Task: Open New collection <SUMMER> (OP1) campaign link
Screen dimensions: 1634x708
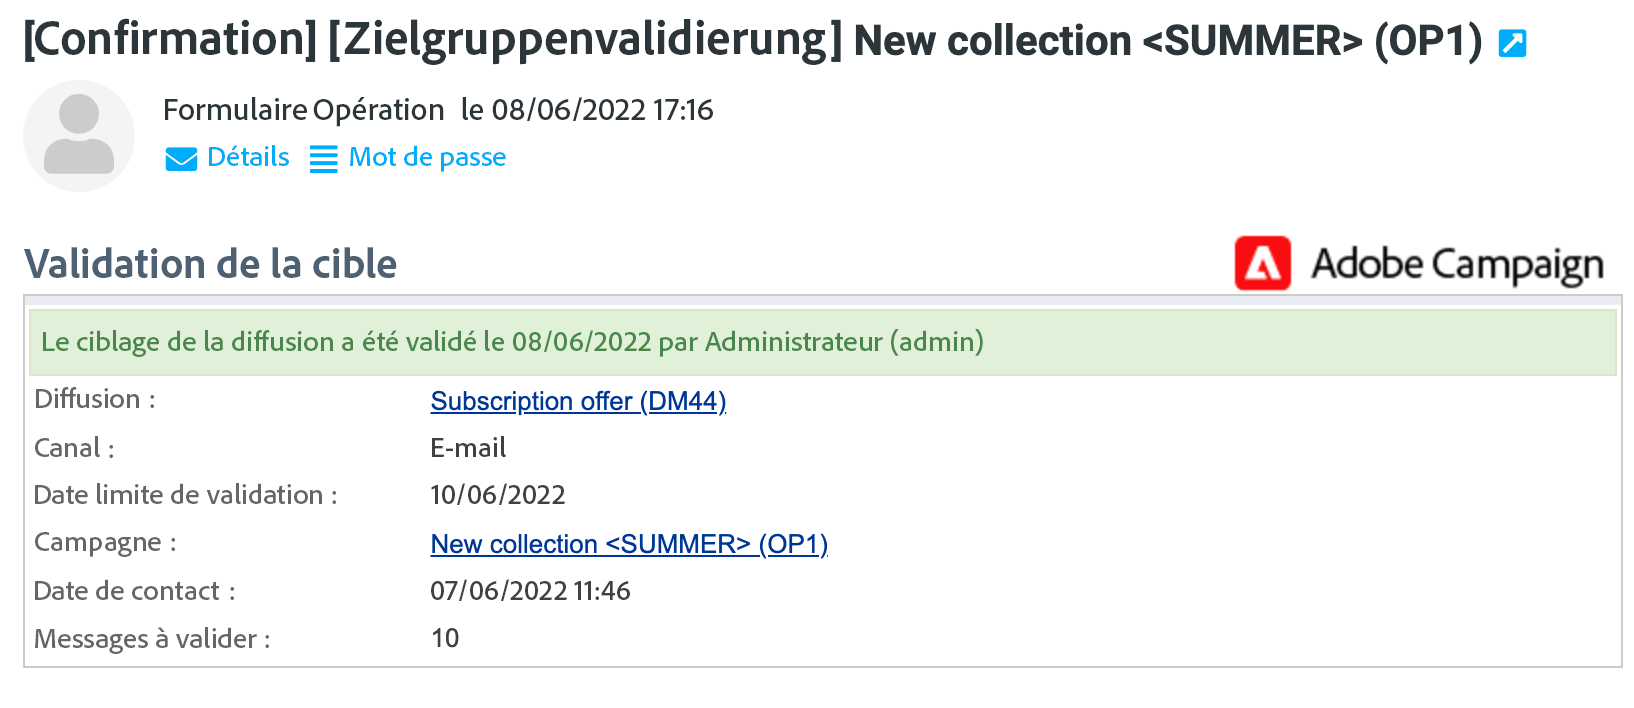Action: (x=629, y=544)
